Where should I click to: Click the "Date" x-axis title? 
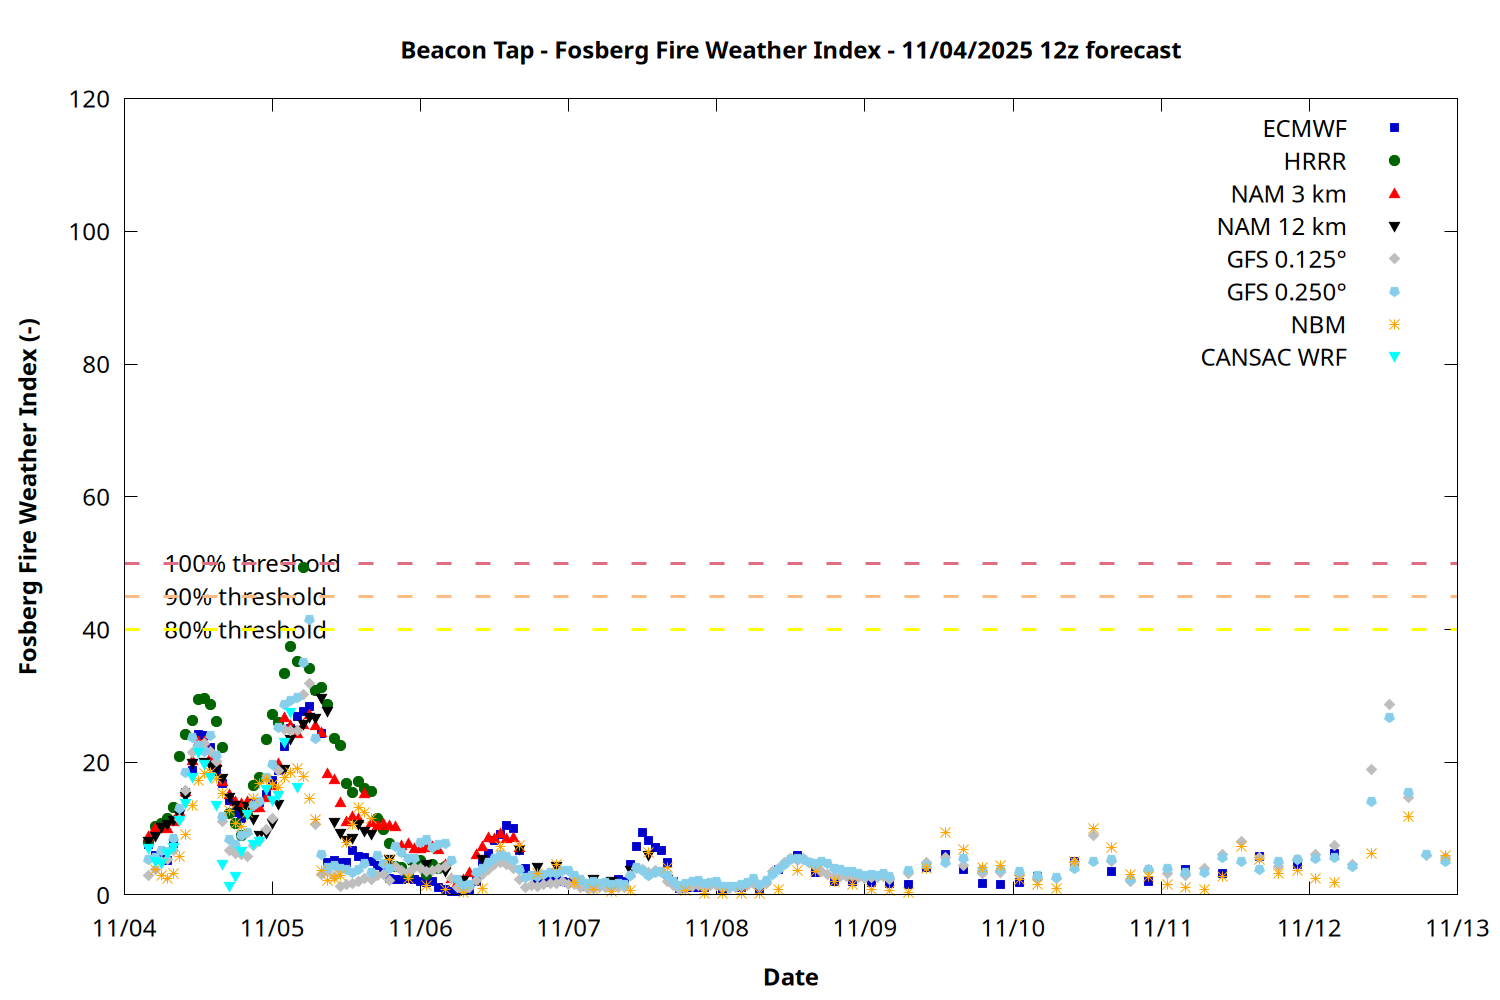(x=790, y=977)
